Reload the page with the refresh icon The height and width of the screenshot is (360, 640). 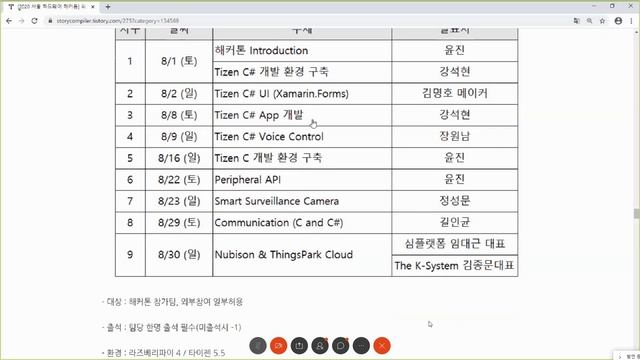pos(35,21)
